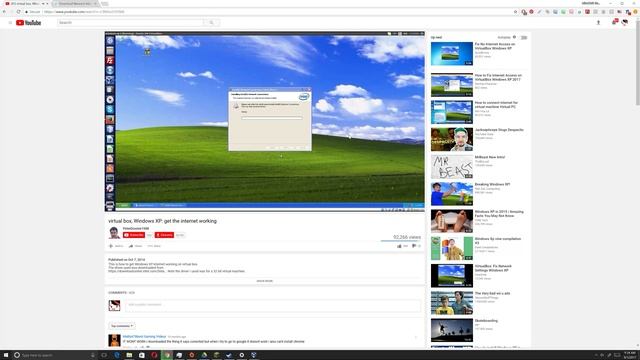Open Opera browser from the taskbar

(x=154, y=355)
